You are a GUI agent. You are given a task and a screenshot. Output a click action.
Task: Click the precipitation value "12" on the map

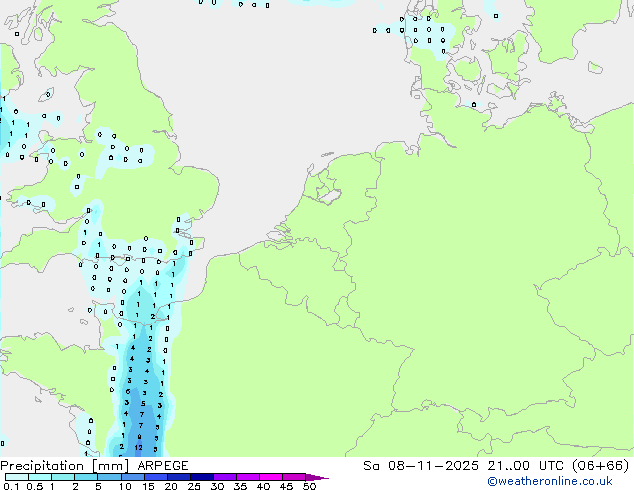click(x=138, y=448)
